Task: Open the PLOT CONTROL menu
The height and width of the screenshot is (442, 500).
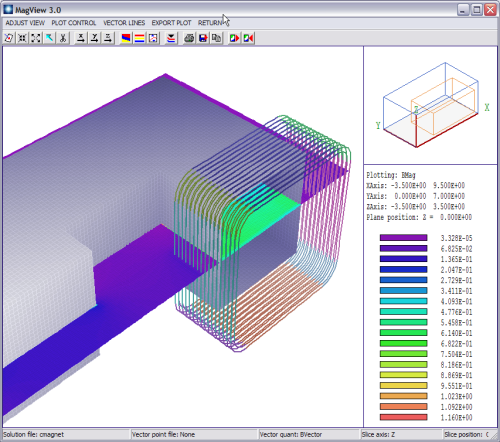Action: (74, 23)
